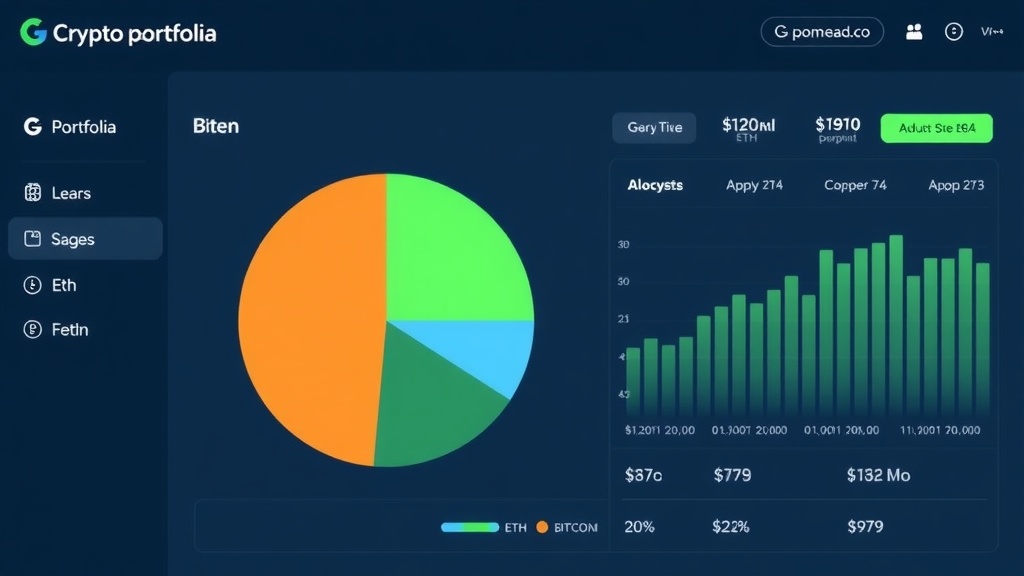Click the G icon inside the search box
The image size is (1024, 576).
[781, 32]
